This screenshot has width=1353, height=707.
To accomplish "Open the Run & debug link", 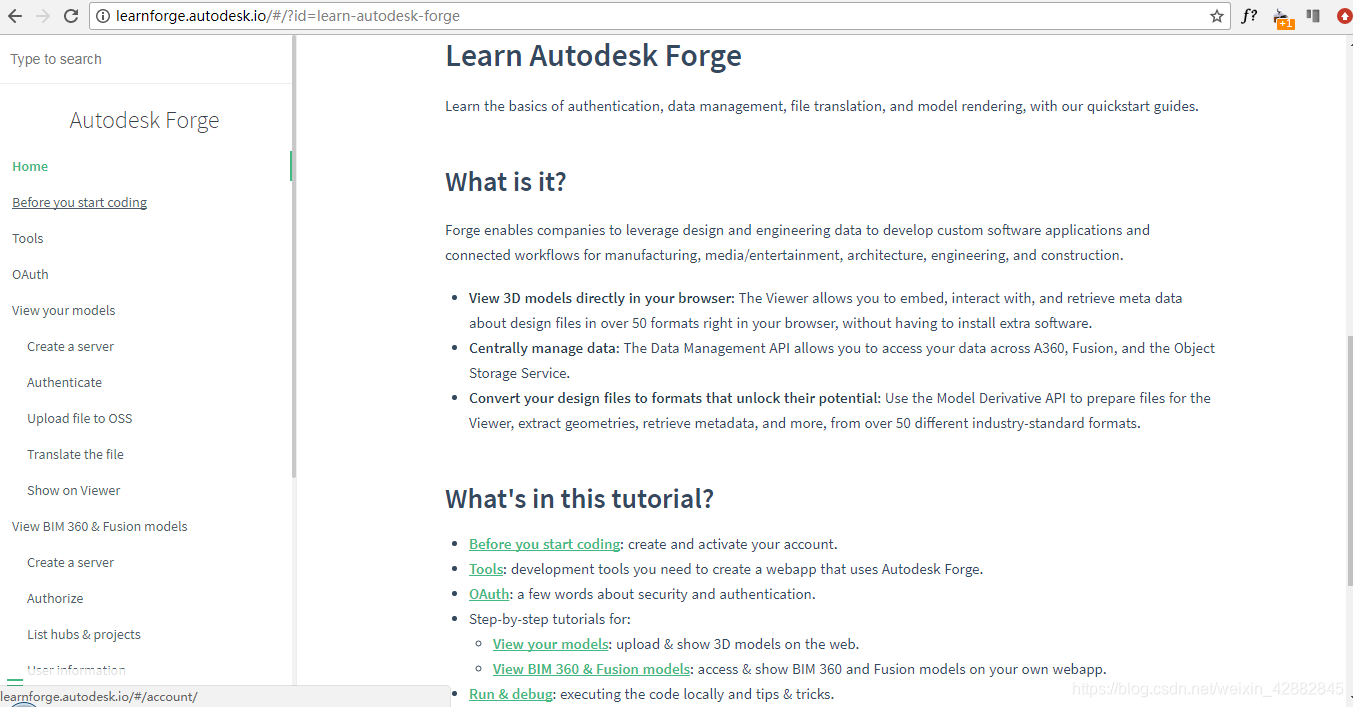I will (x=510, y=694).
